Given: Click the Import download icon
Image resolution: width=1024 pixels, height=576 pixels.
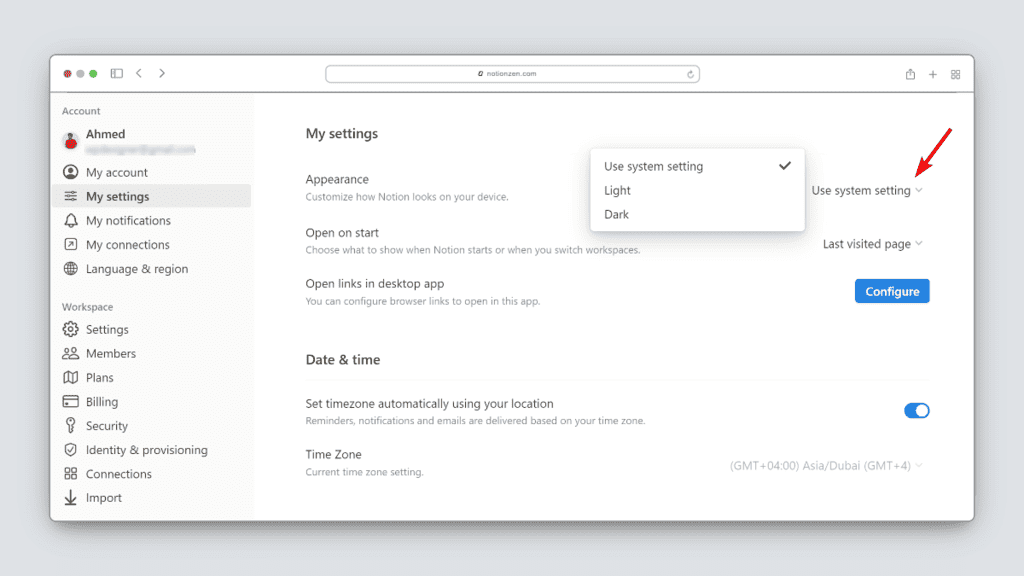Looking at the screenshot, I should click(70, 497).
